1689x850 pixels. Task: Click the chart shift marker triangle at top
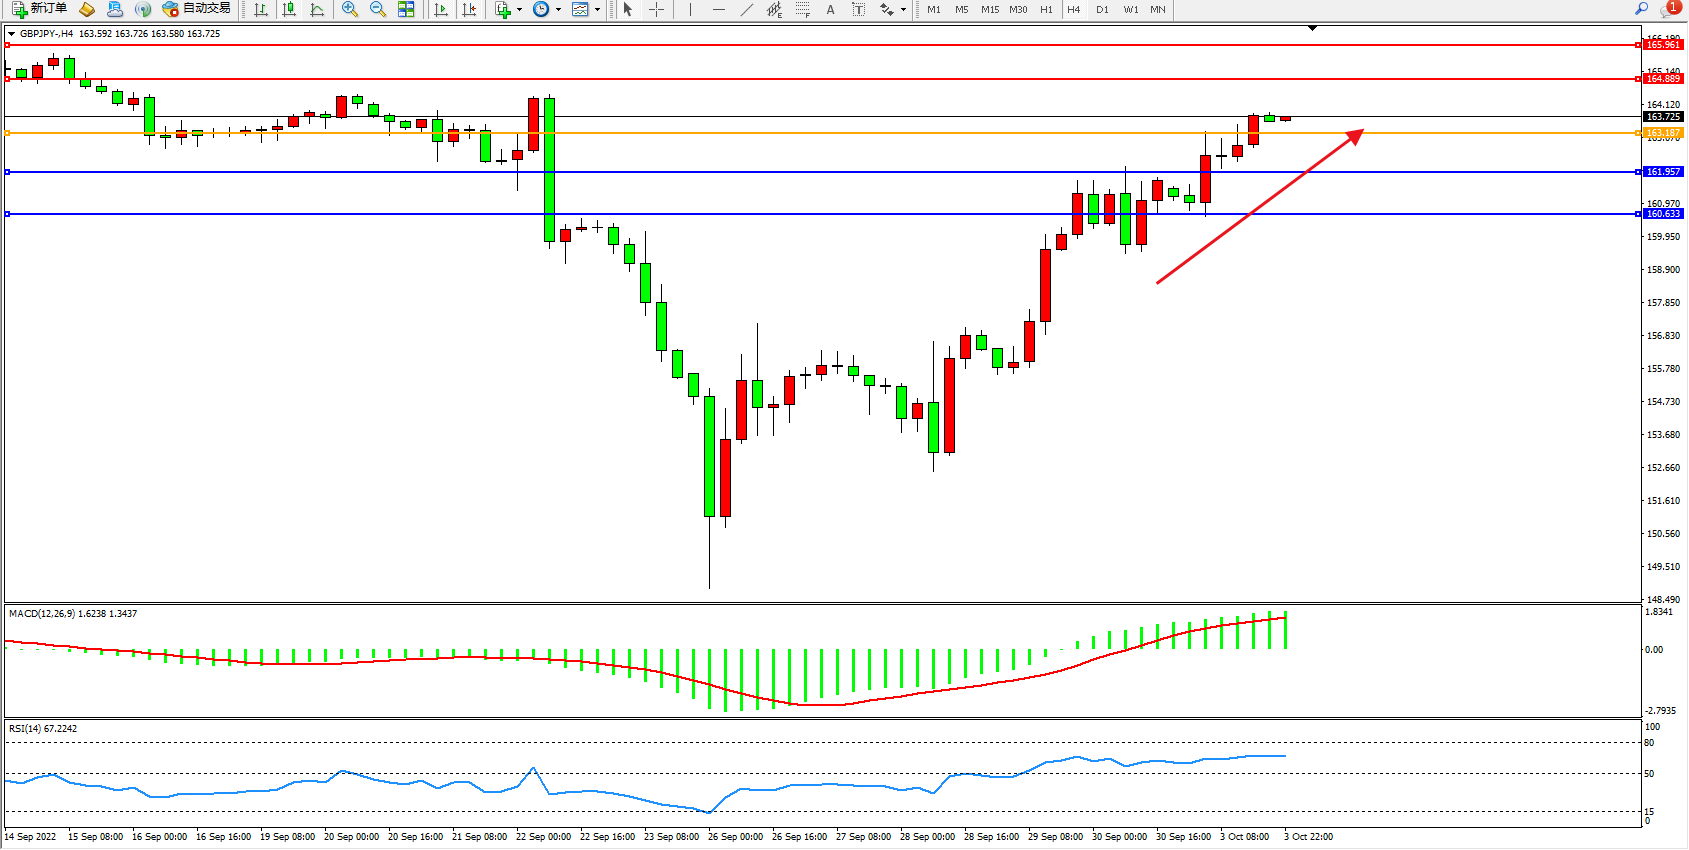[x=1313, y=28]
